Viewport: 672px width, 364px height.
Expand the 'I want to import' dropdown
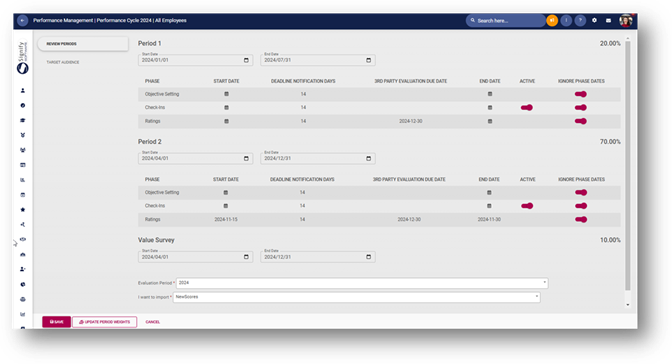[x=537, y=297]
